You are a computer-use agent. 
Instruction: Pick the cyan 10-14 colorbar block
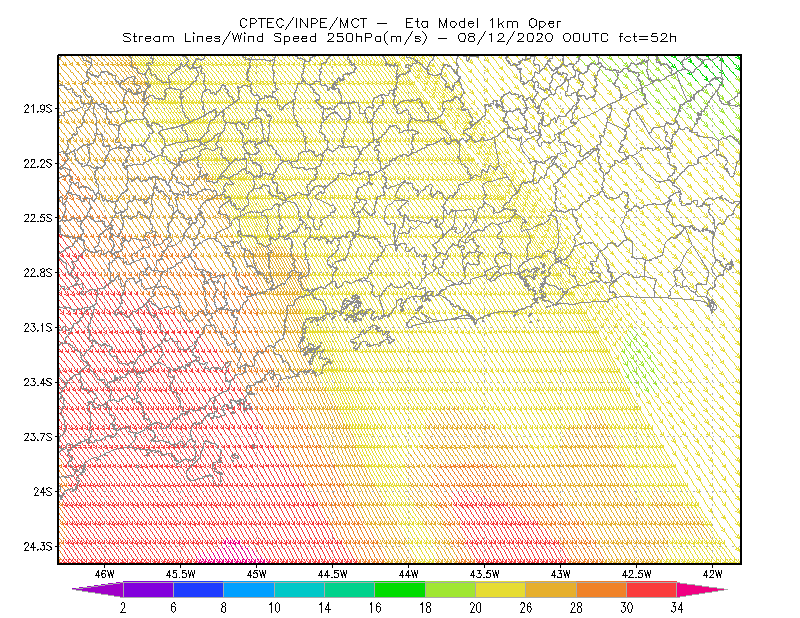point(299,589)
